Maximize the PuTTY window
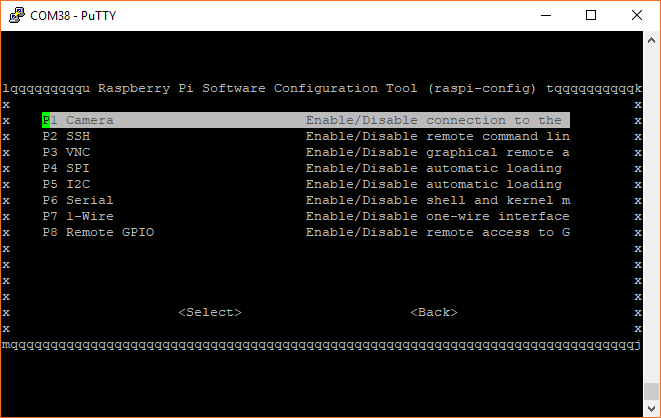Viewport: 661px width, 418px height. pyautogui.click(x=591, y=16)
